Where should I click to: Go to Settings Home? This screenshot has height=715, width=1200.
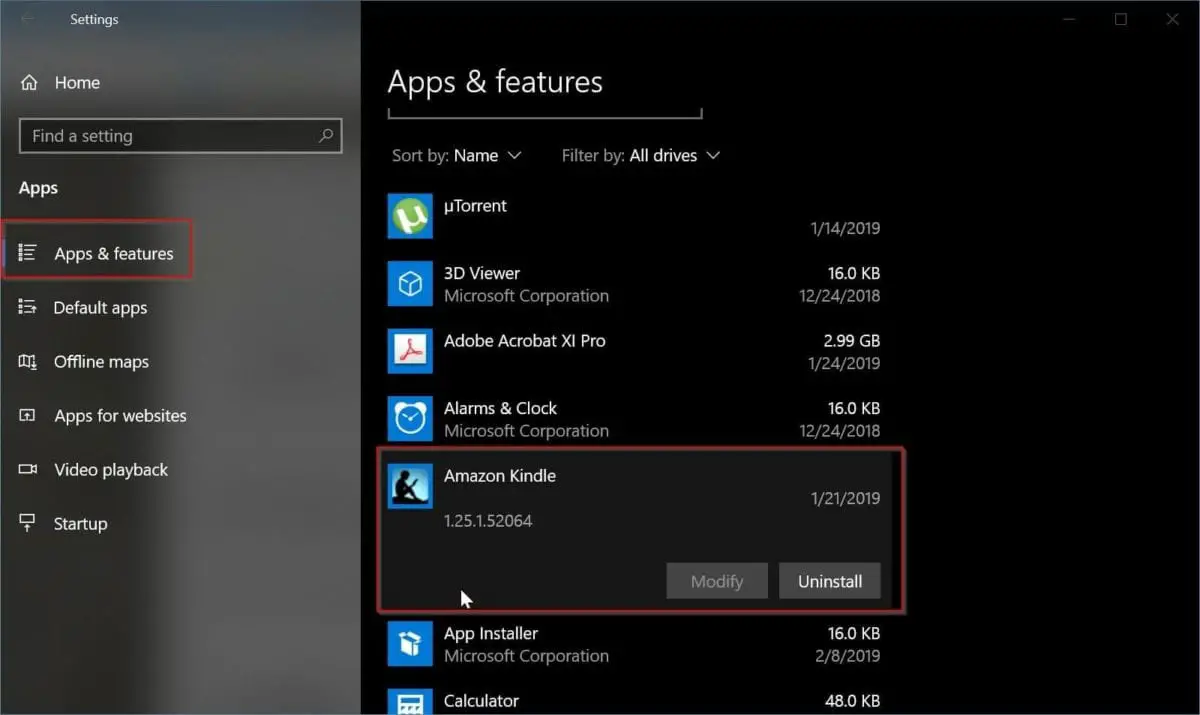click(x=77, y=83)
